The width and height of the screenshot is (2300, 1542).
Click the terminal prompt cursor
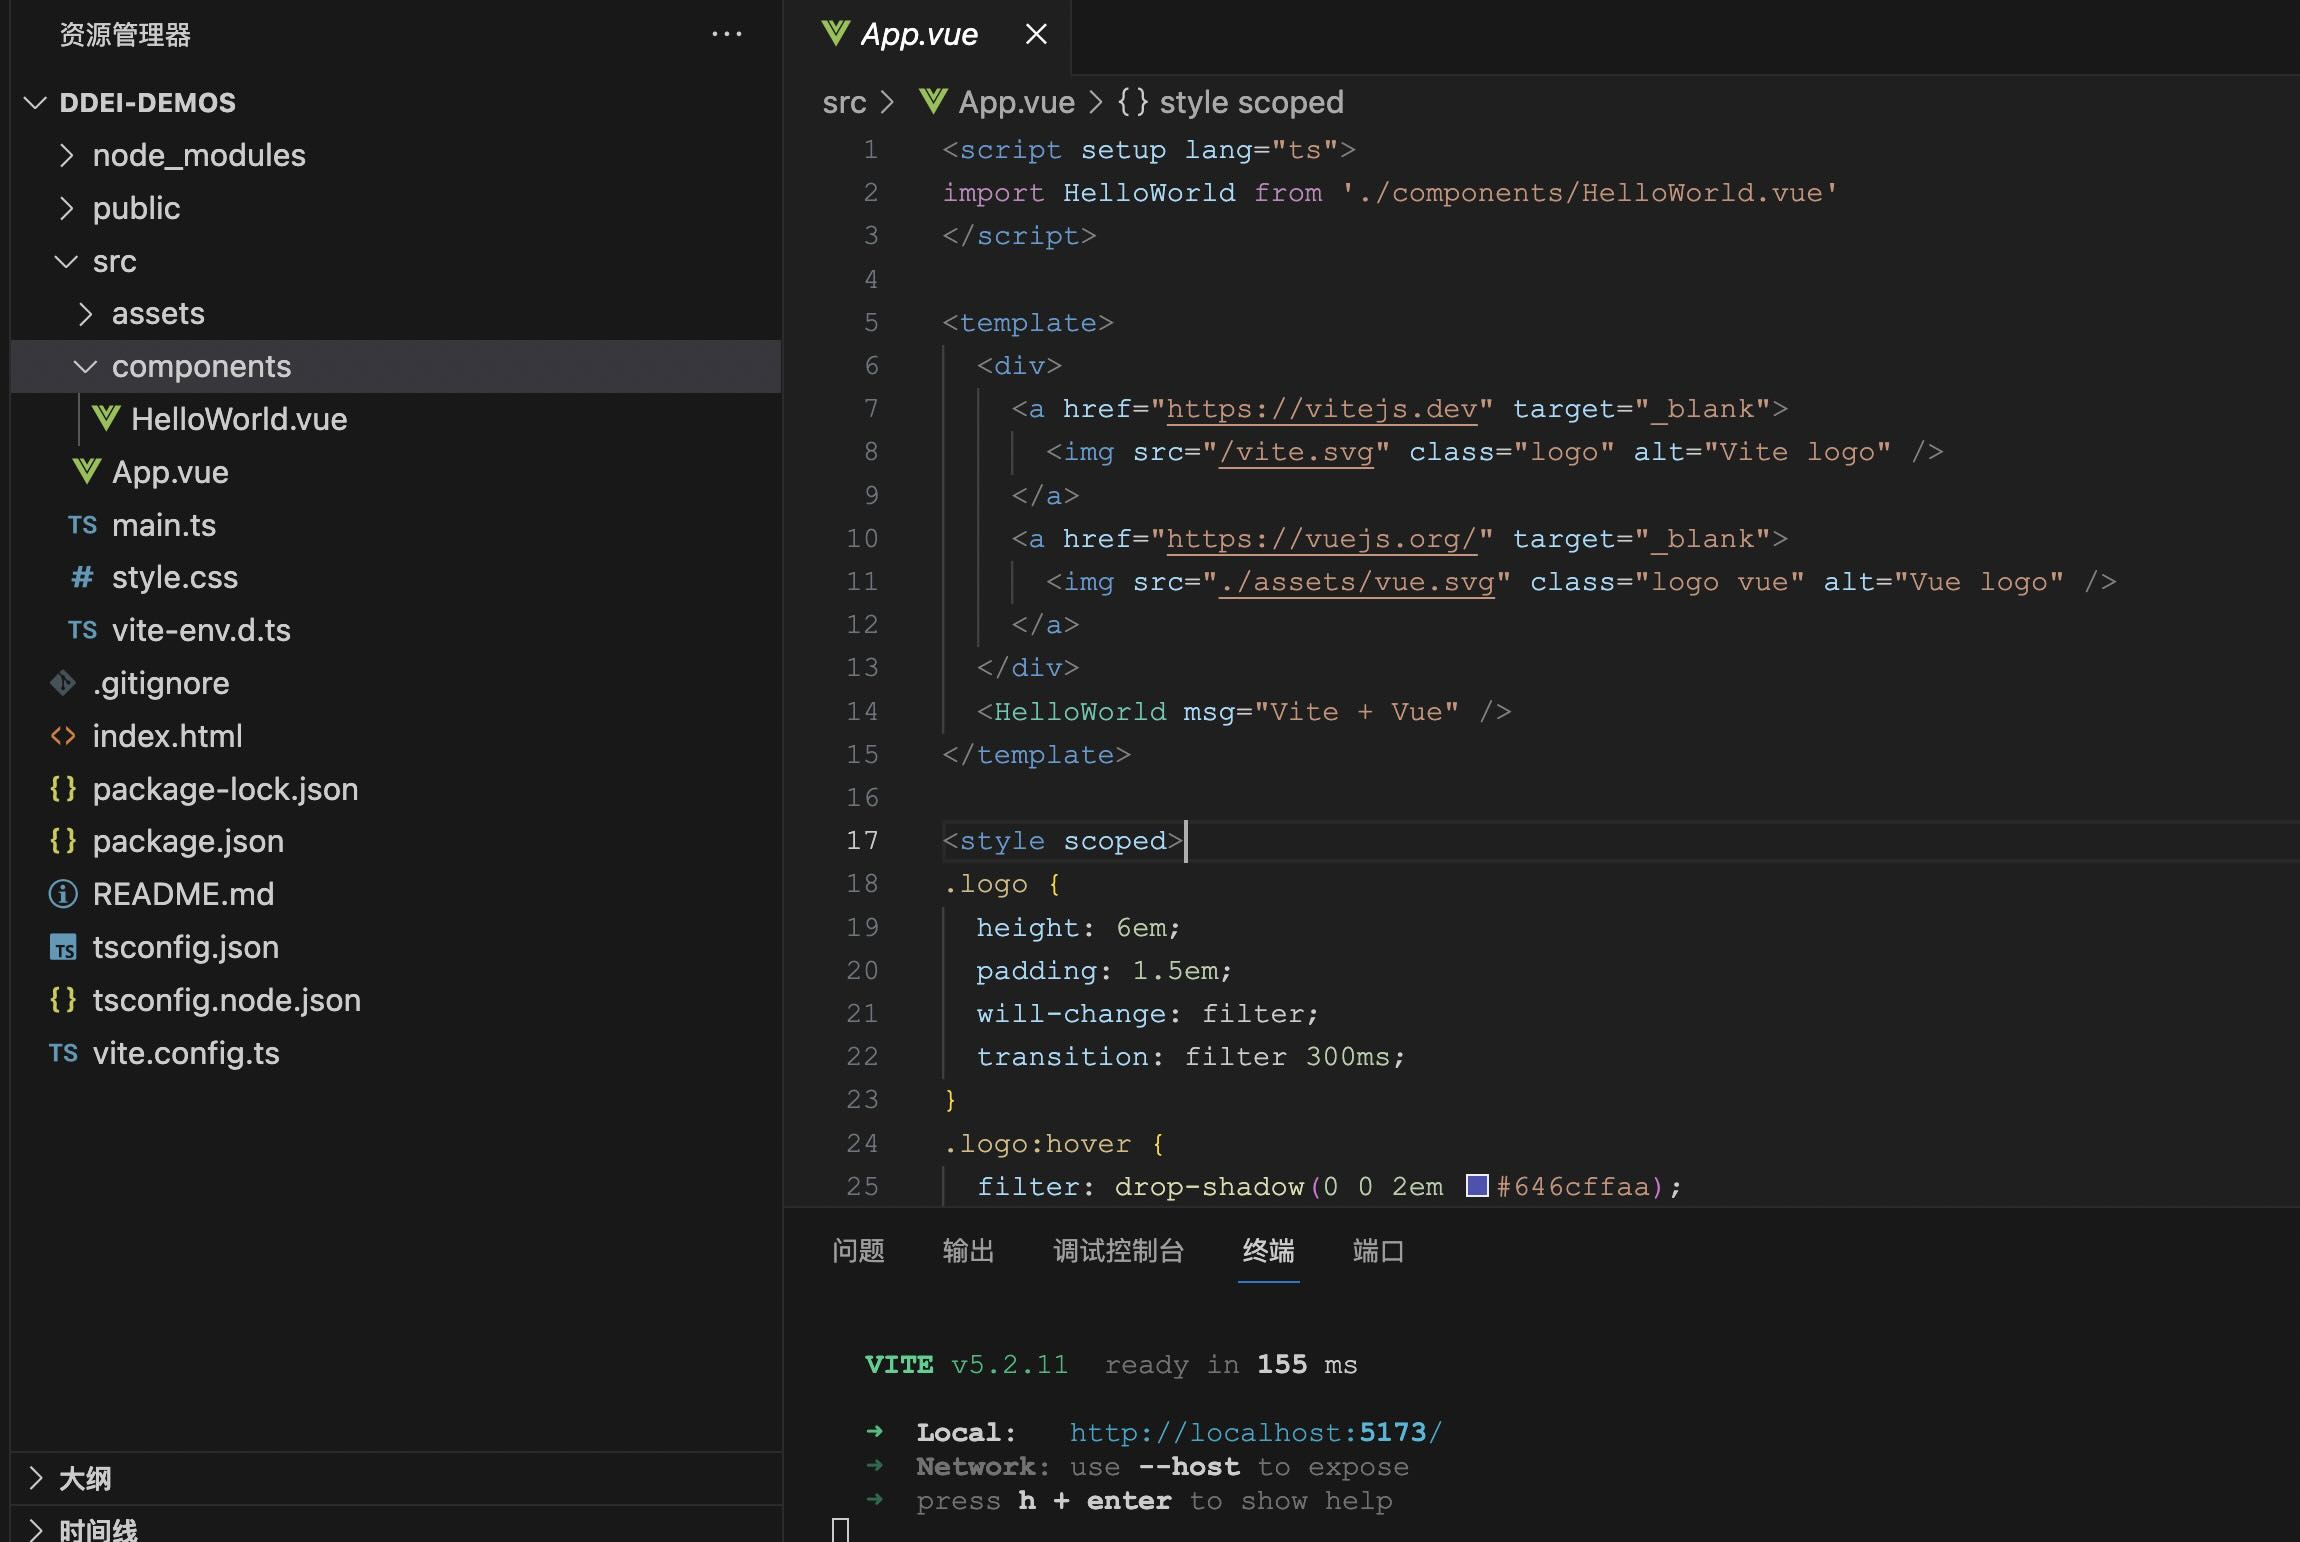click(840, 1531)
